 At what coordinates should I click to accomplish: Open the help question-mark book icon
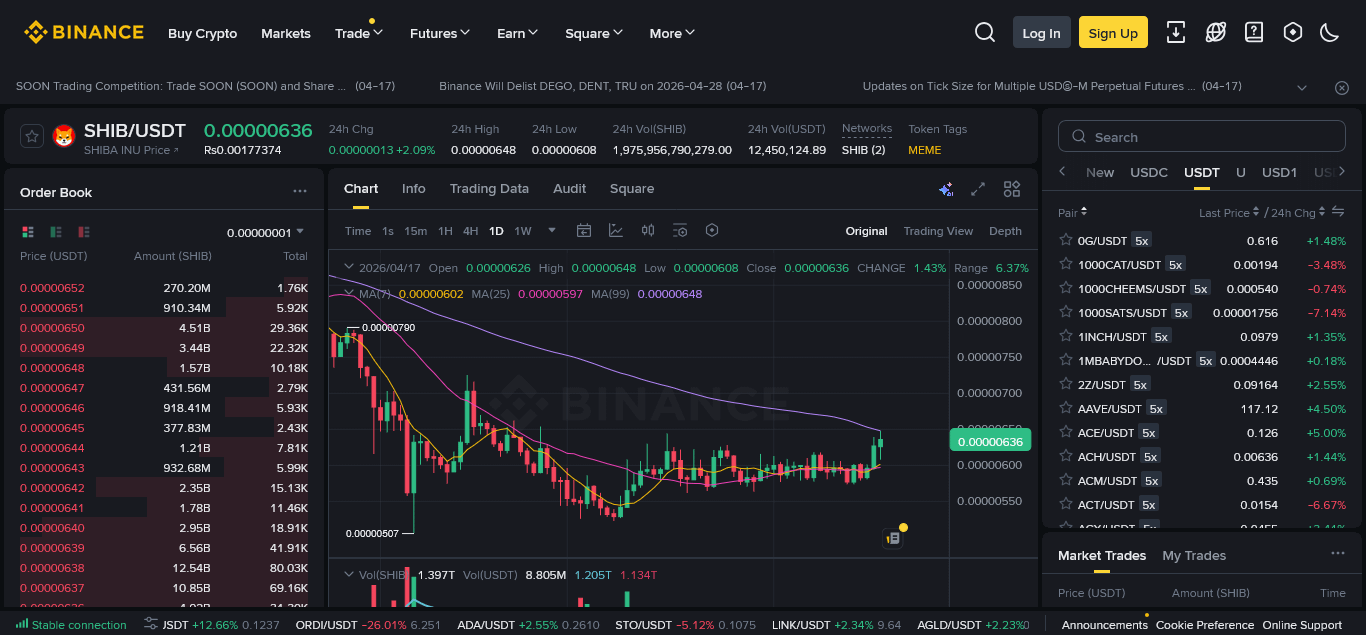coord(1254,32)
